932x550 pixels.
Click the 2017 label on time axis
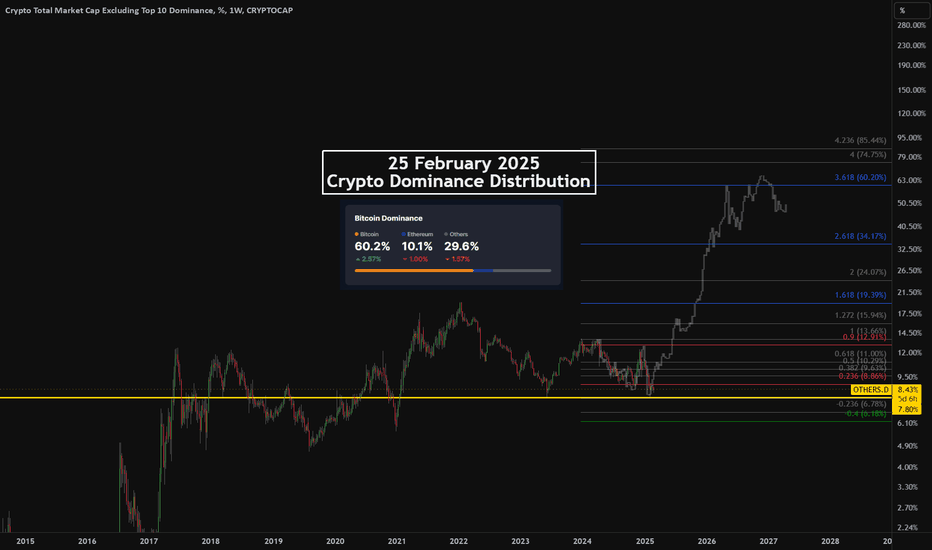(x=149, y=541)
